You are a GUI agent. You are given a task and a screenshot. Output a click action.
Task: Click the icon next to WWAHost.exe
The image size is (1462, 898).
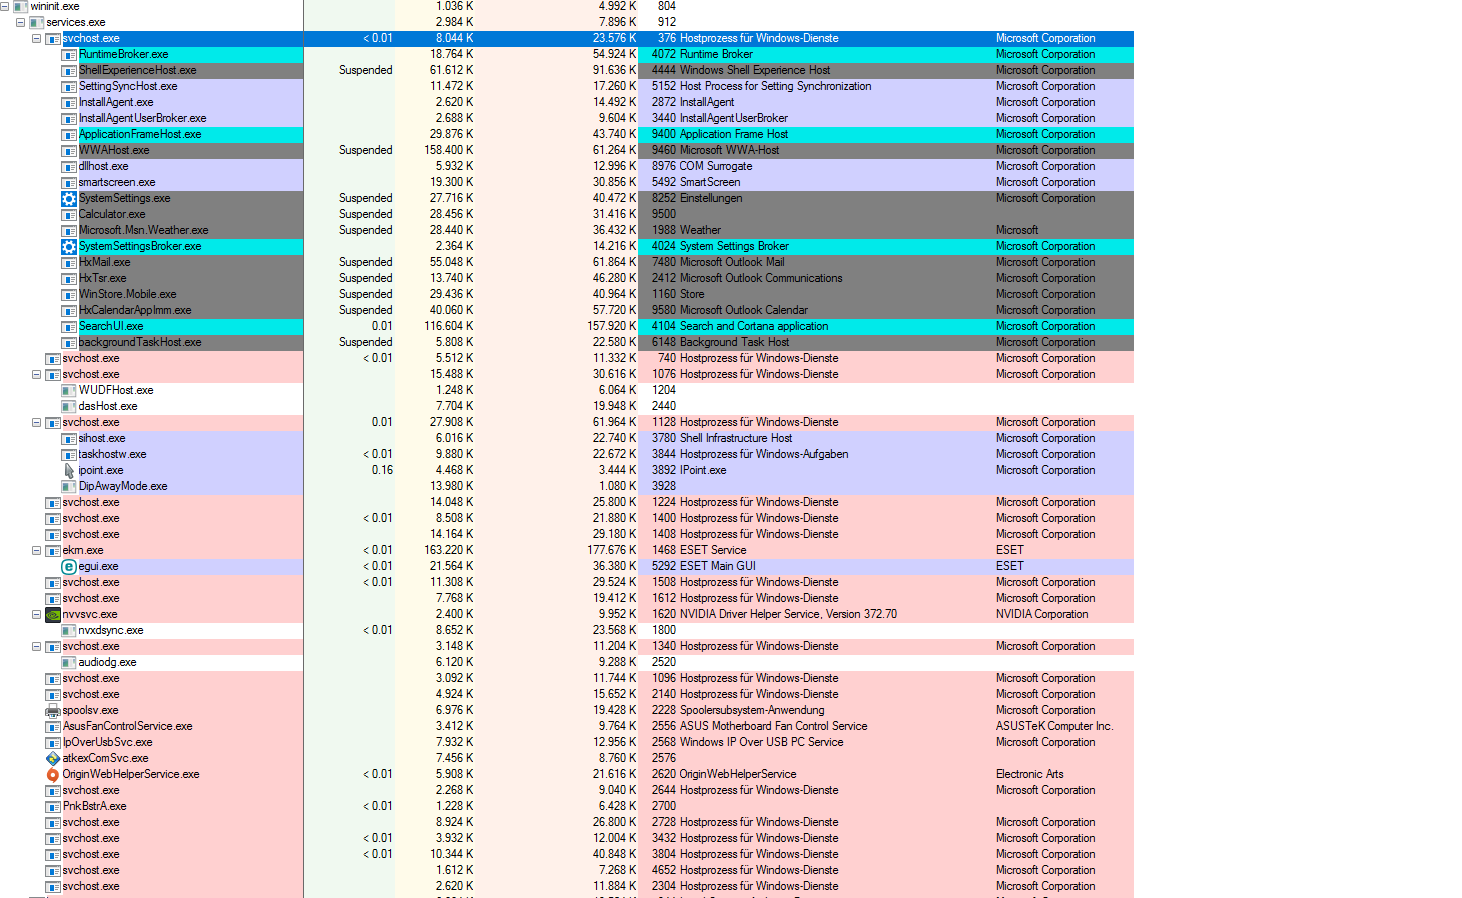pyautogui.click(x=69, y=150)
